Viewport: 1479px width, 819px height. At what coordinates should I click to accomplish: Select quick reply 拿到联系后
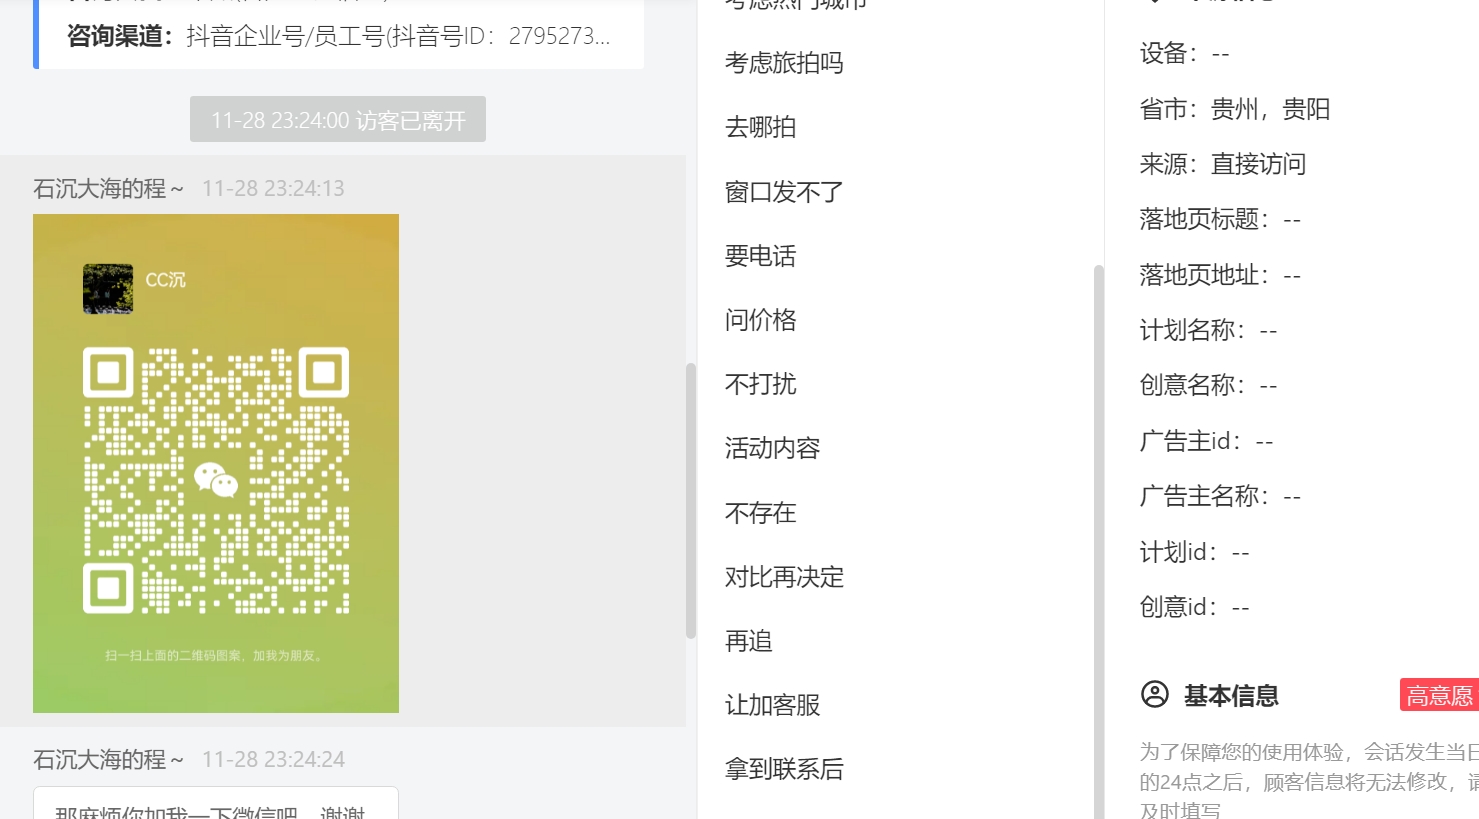pyautogui.click(x=784, y=769)
